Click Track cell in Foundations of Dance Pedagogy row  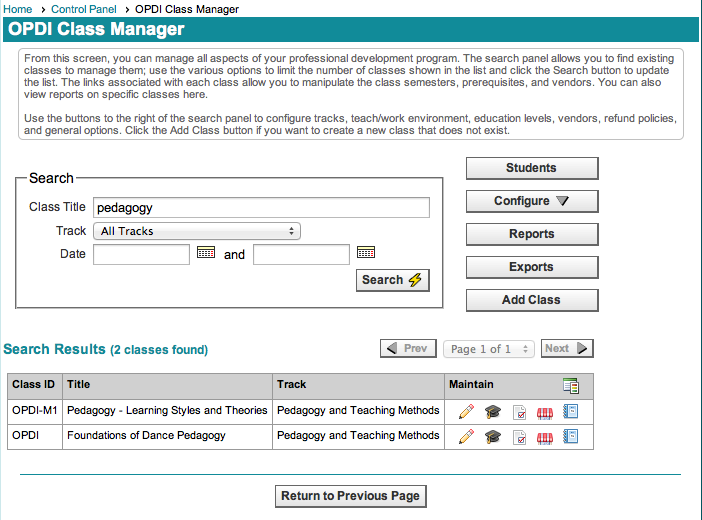click(358, 437)
